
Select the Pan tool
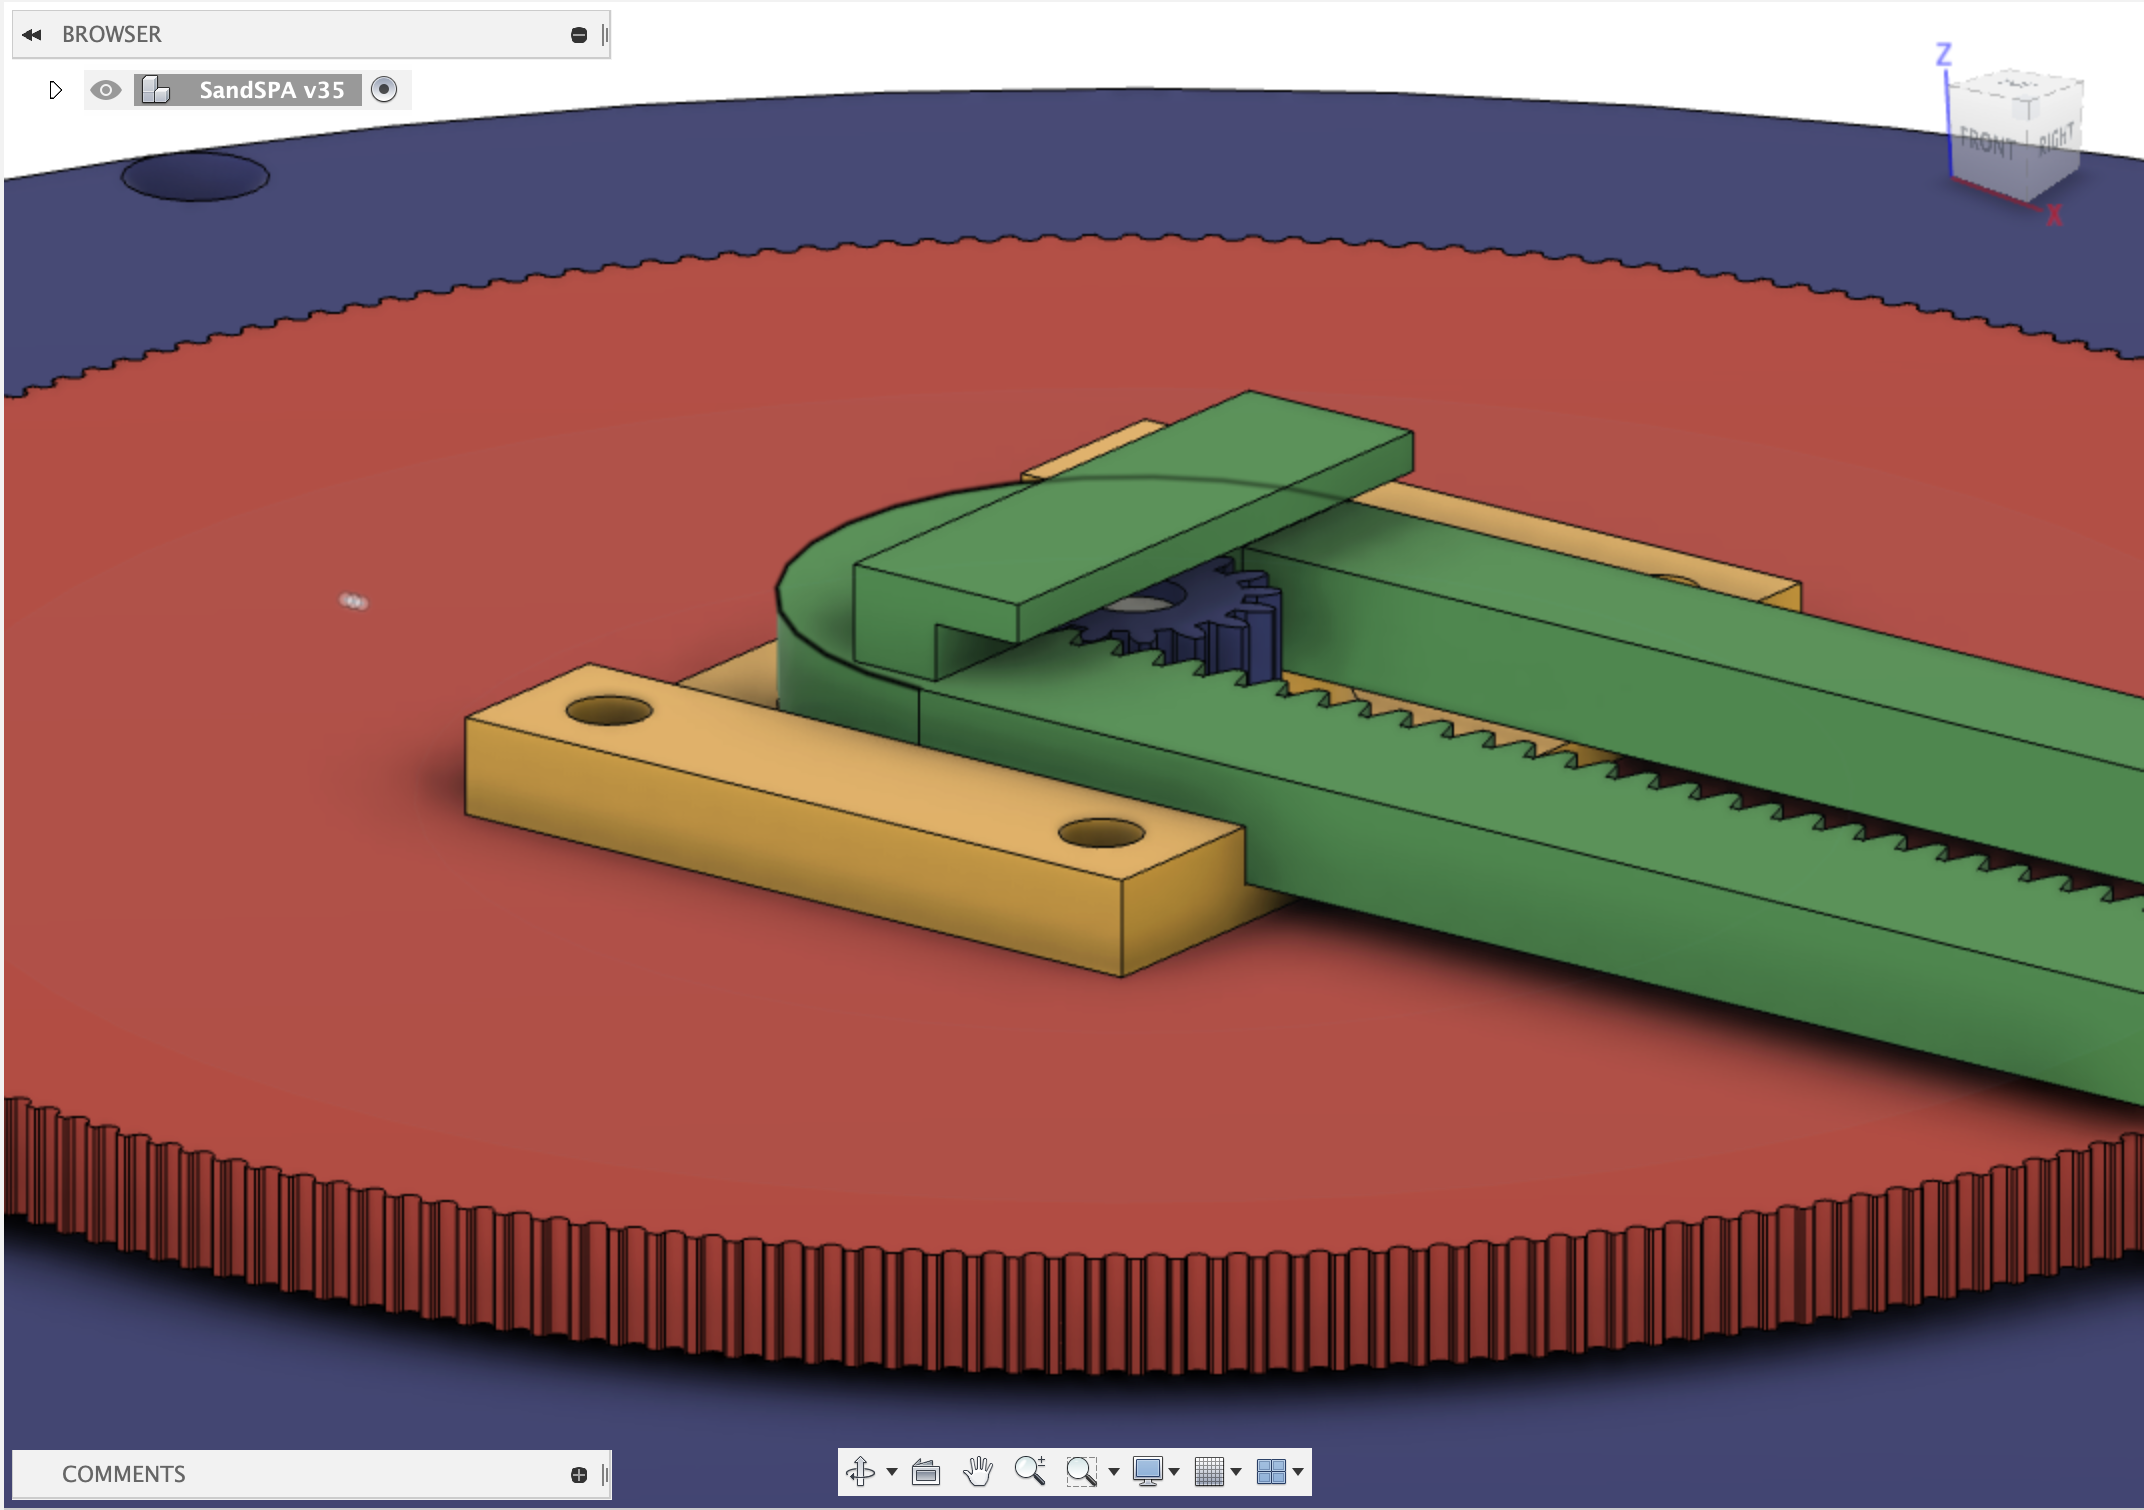pyautogui.click(x=977, y=1470)
